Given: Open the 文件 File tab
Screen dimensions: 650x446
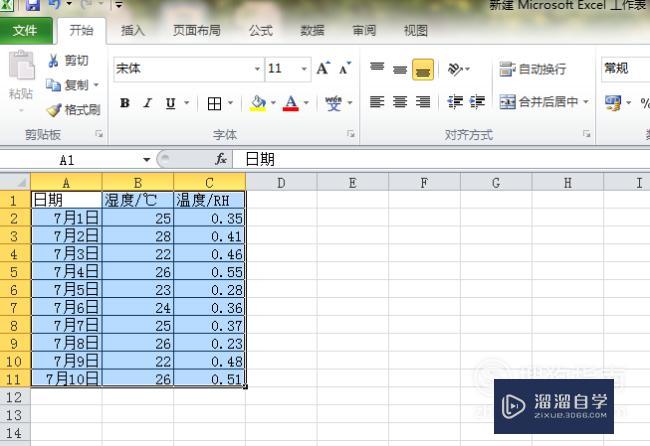Looking at the screenshot, I should (x=25, y=31).
